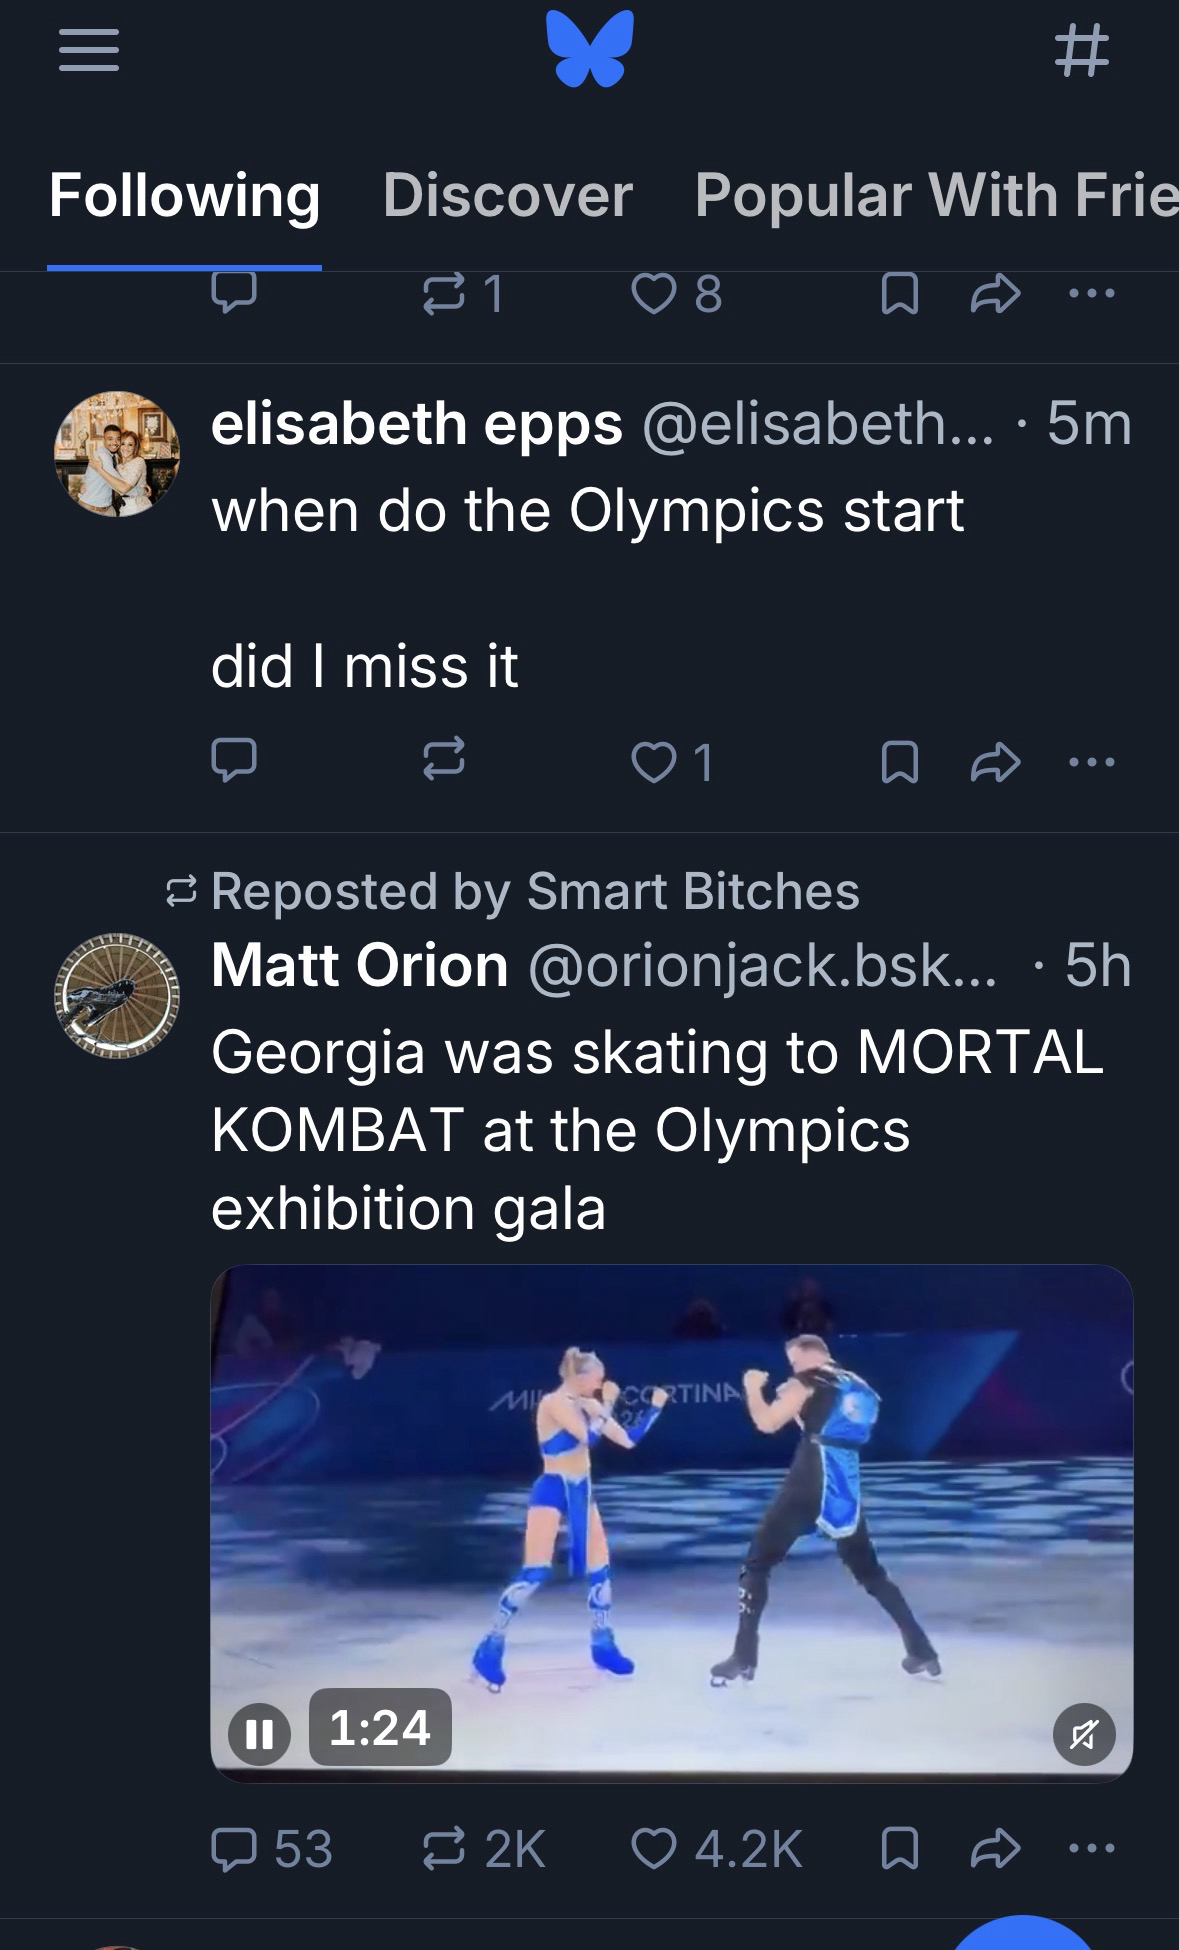Repost Matt Orion's skating video post
This screenshot has height=1950, width=1179.
click(x=444, y=1848)
